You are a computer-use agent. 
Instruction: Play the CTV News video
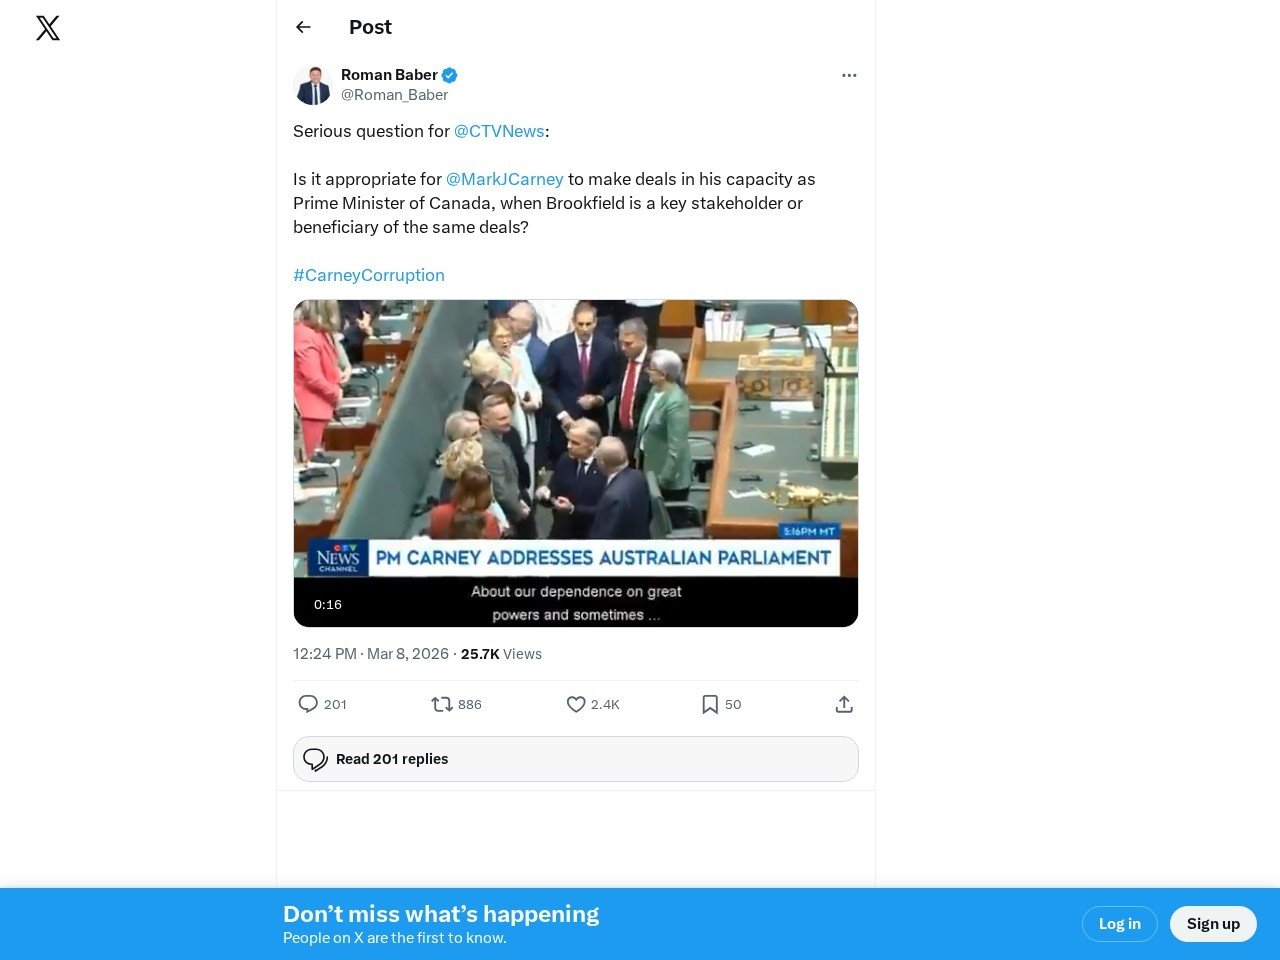pos(576,463)
